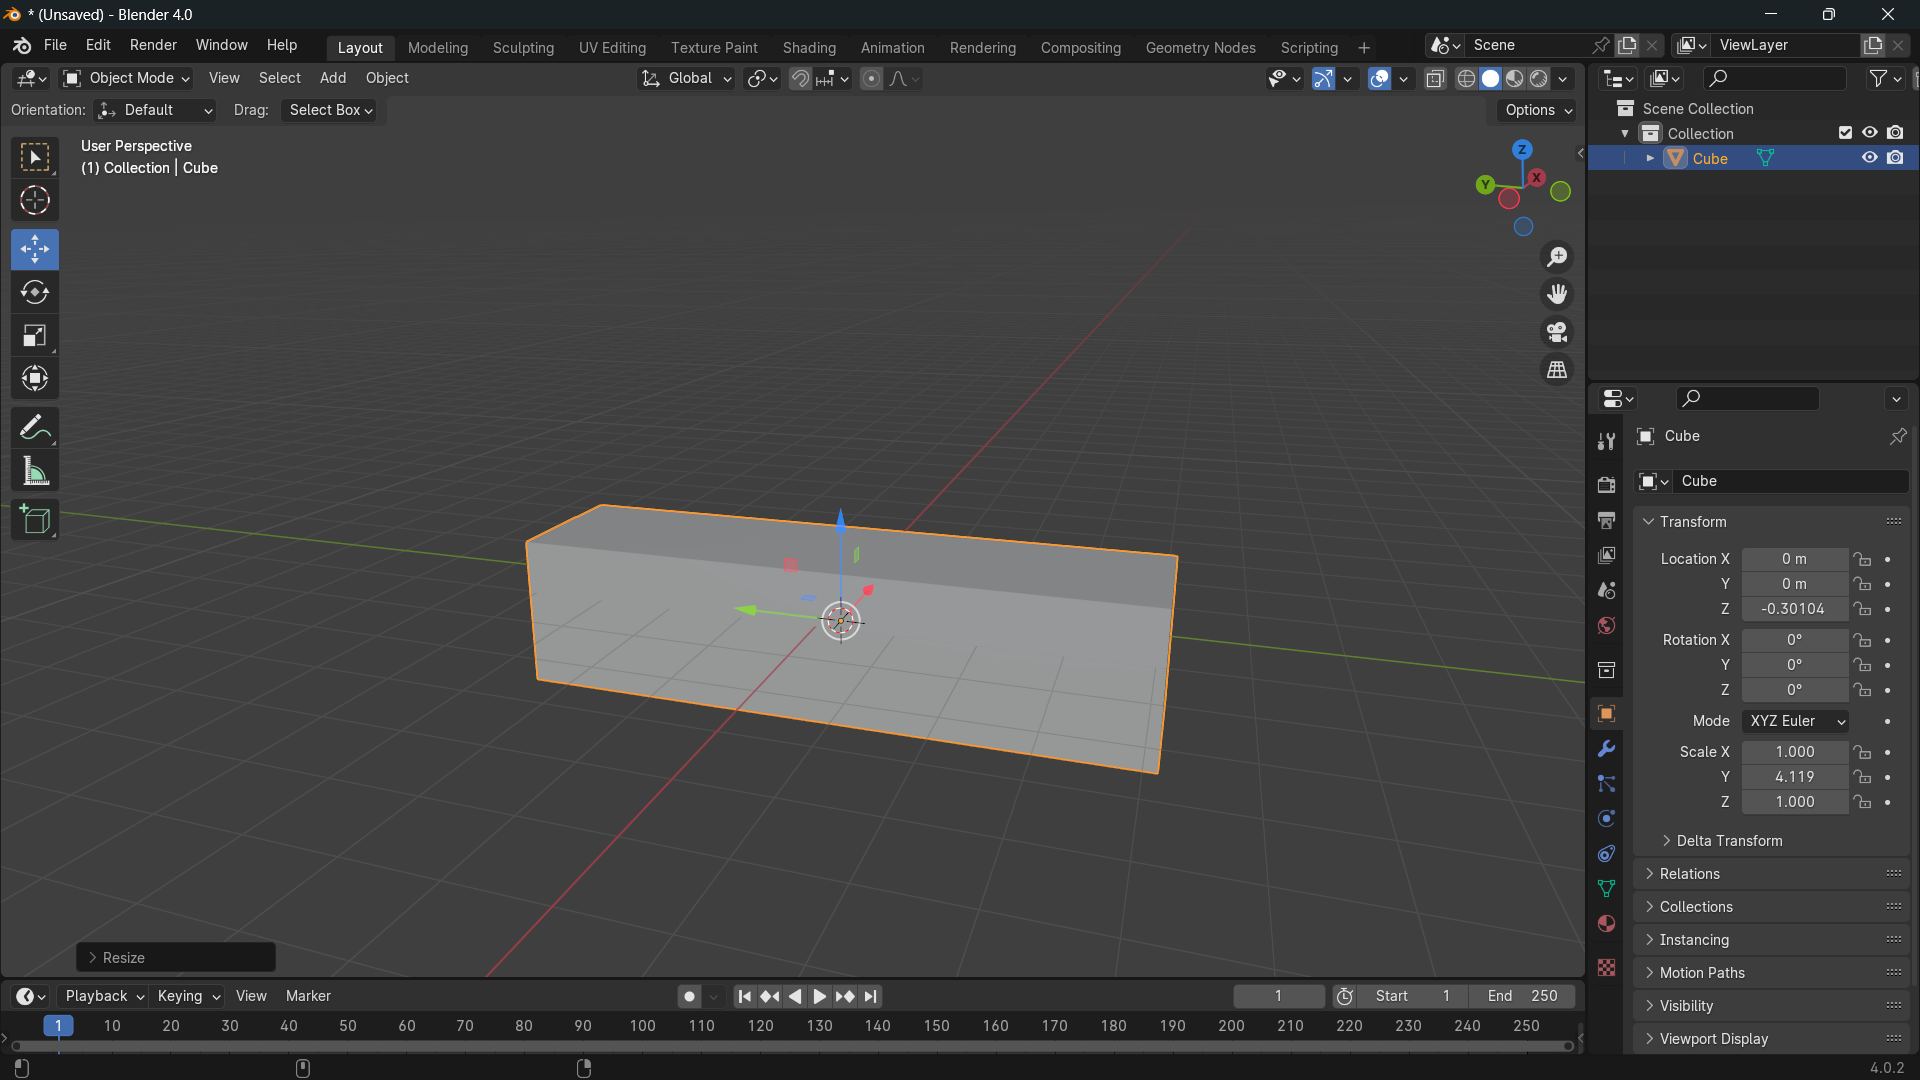Select the Measure ruler tool
This screenshot has width=1920, height=1080.
click(x=35, y=472)
